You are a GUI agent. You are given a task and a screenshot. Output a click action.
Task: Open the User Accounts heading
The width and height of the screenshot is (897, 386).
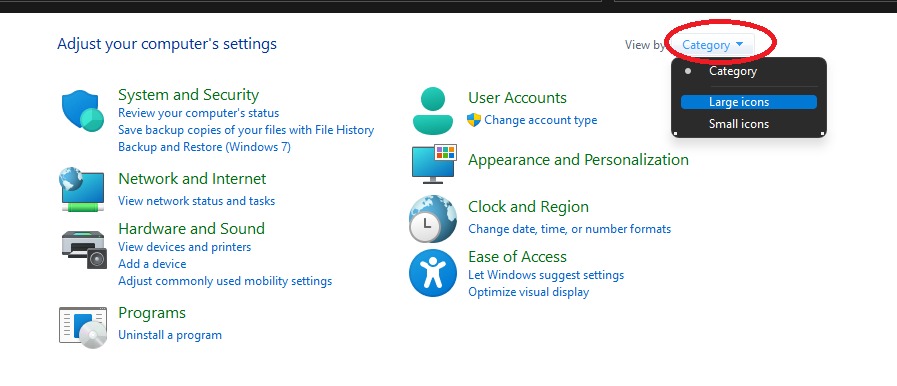tap(517, 98)
